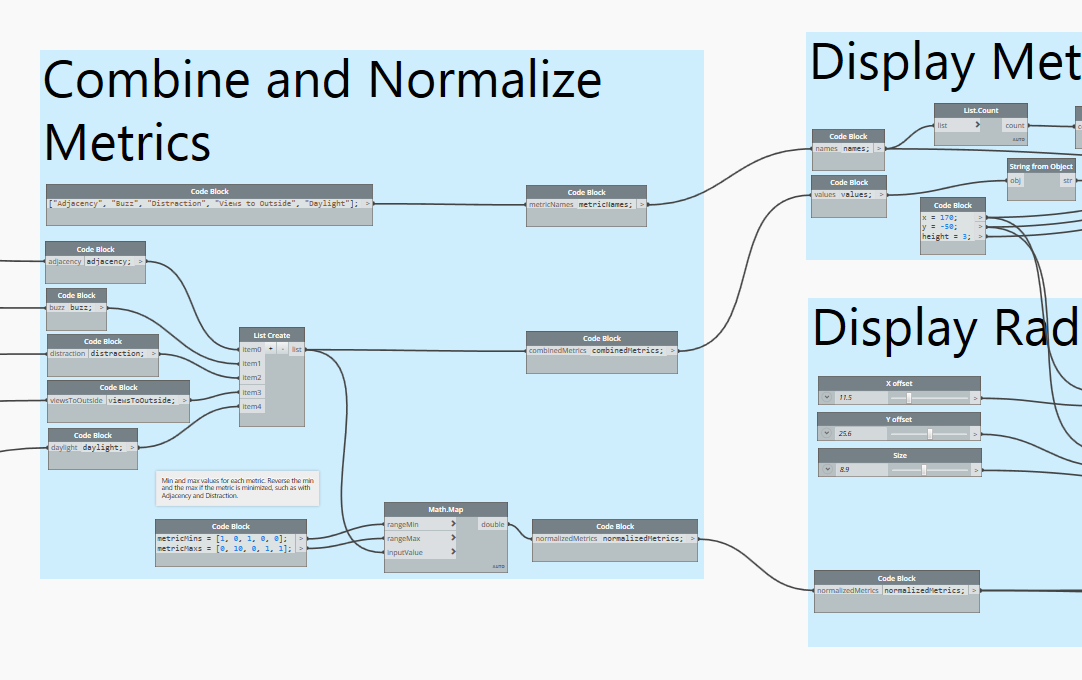Click the minus button on List Create

click(x=283, y=349)
